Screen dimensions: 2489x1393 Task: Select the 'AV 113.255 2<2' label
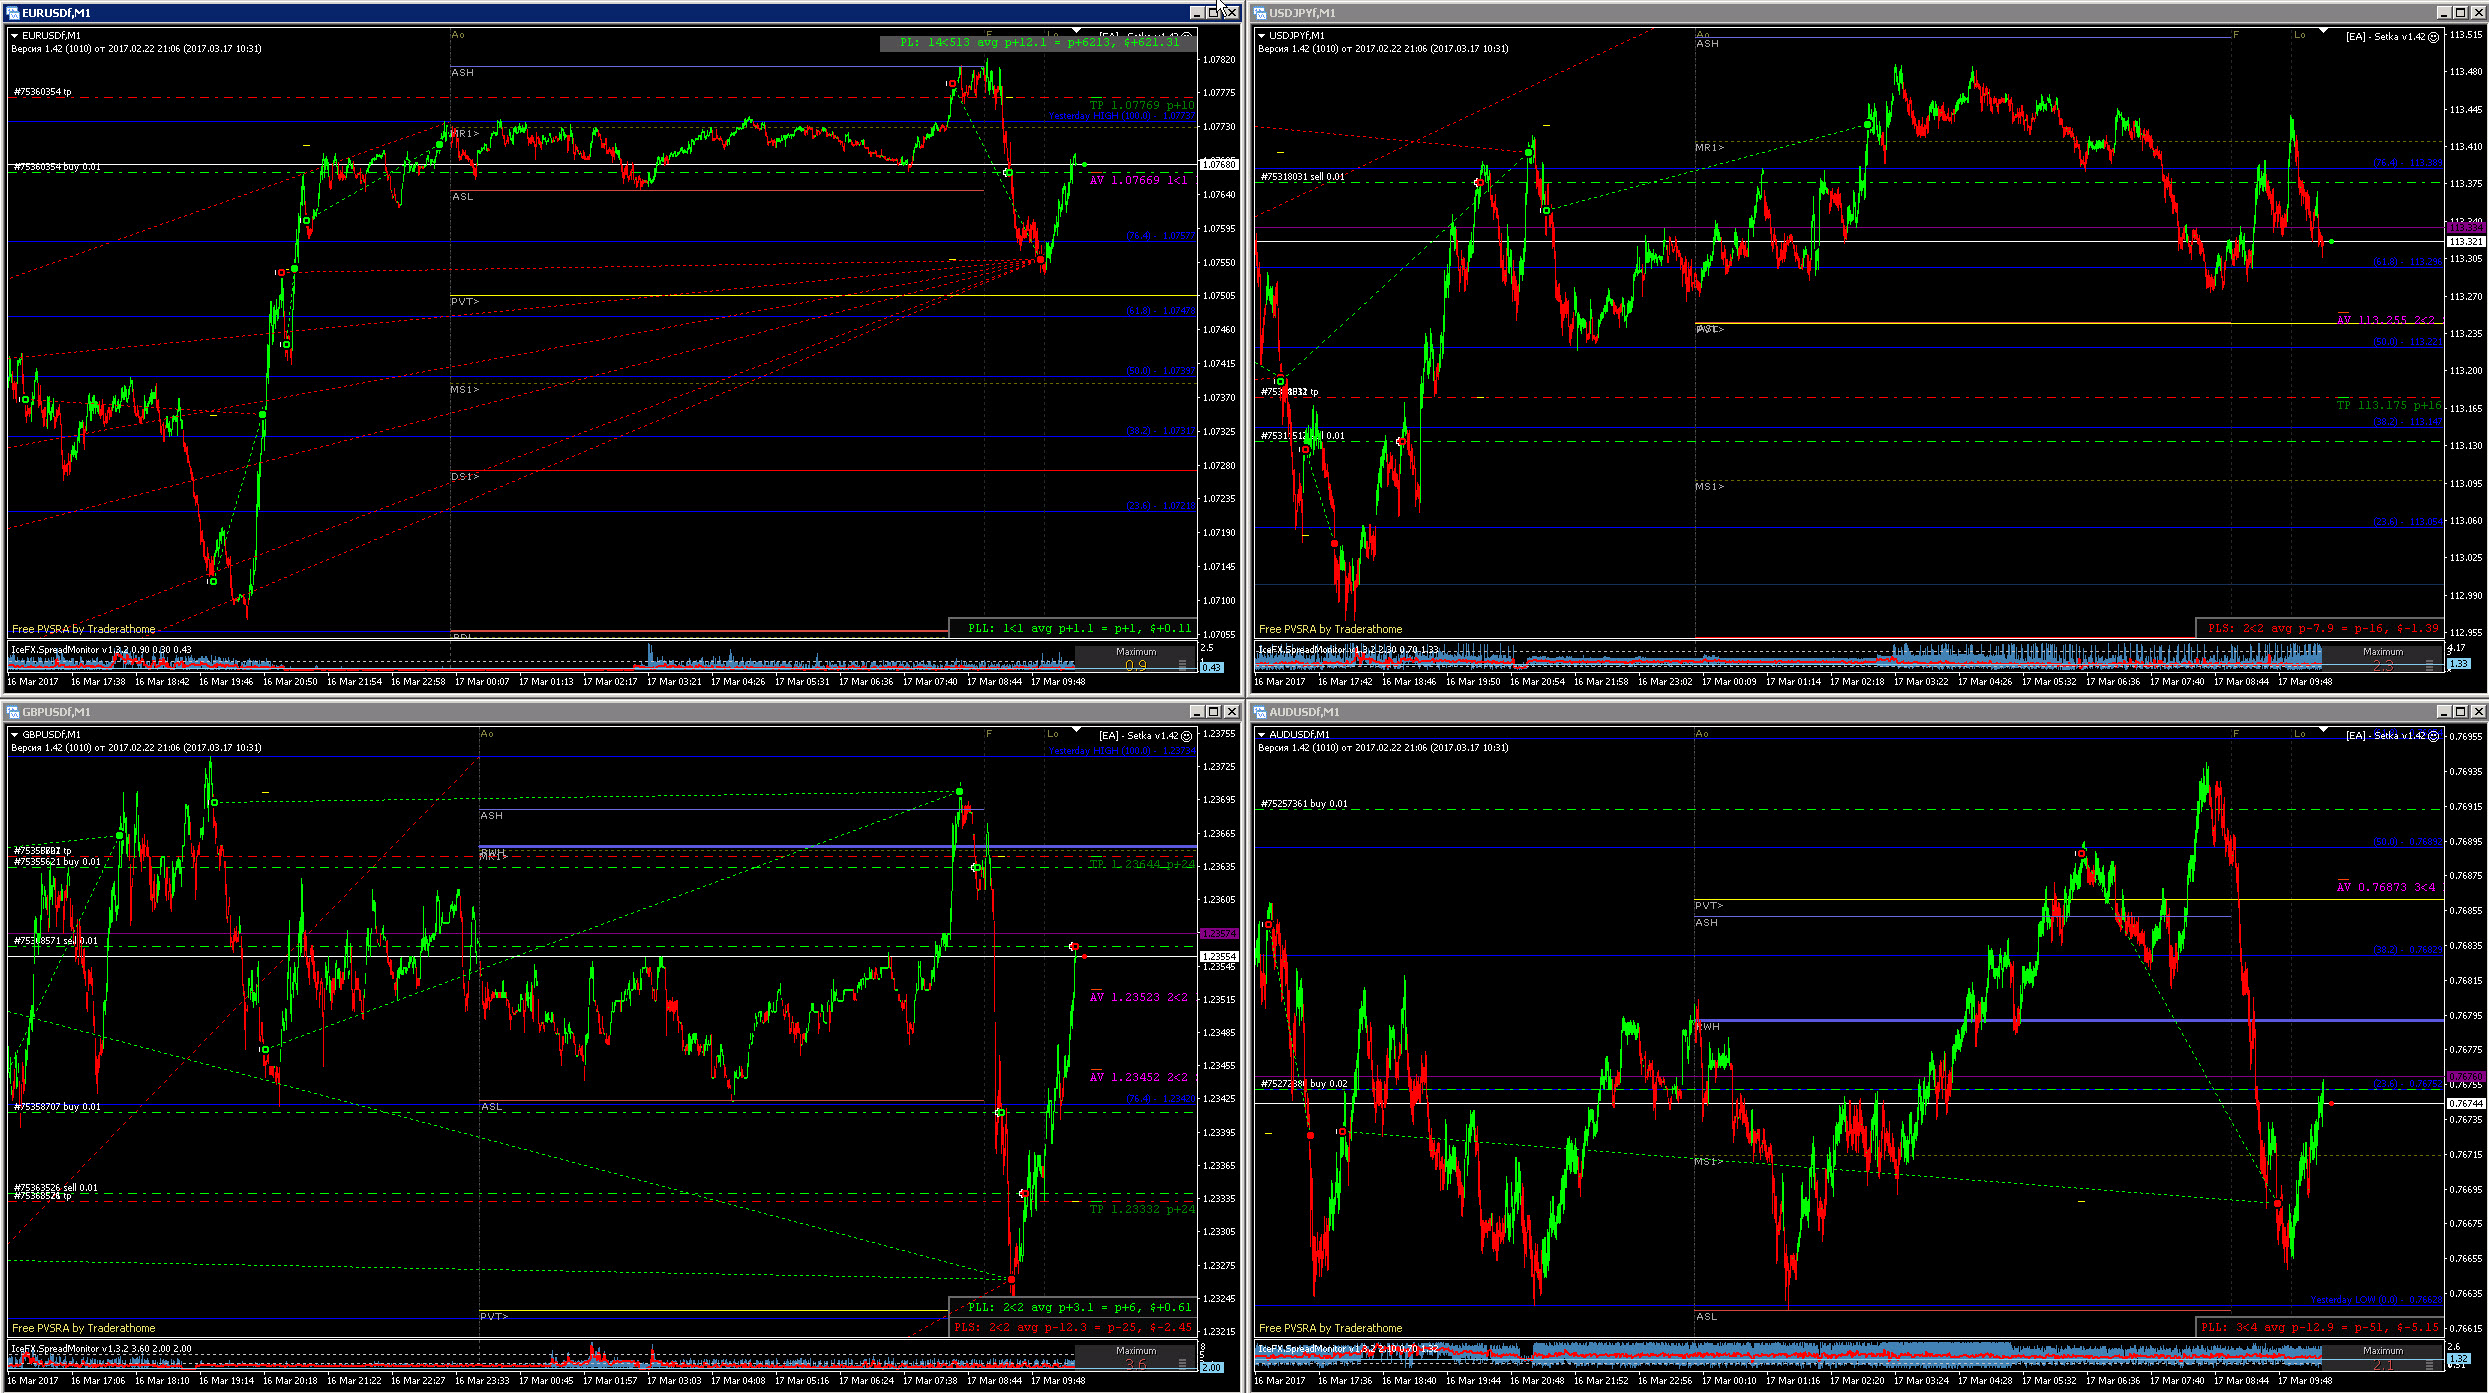coord(2386,320)
